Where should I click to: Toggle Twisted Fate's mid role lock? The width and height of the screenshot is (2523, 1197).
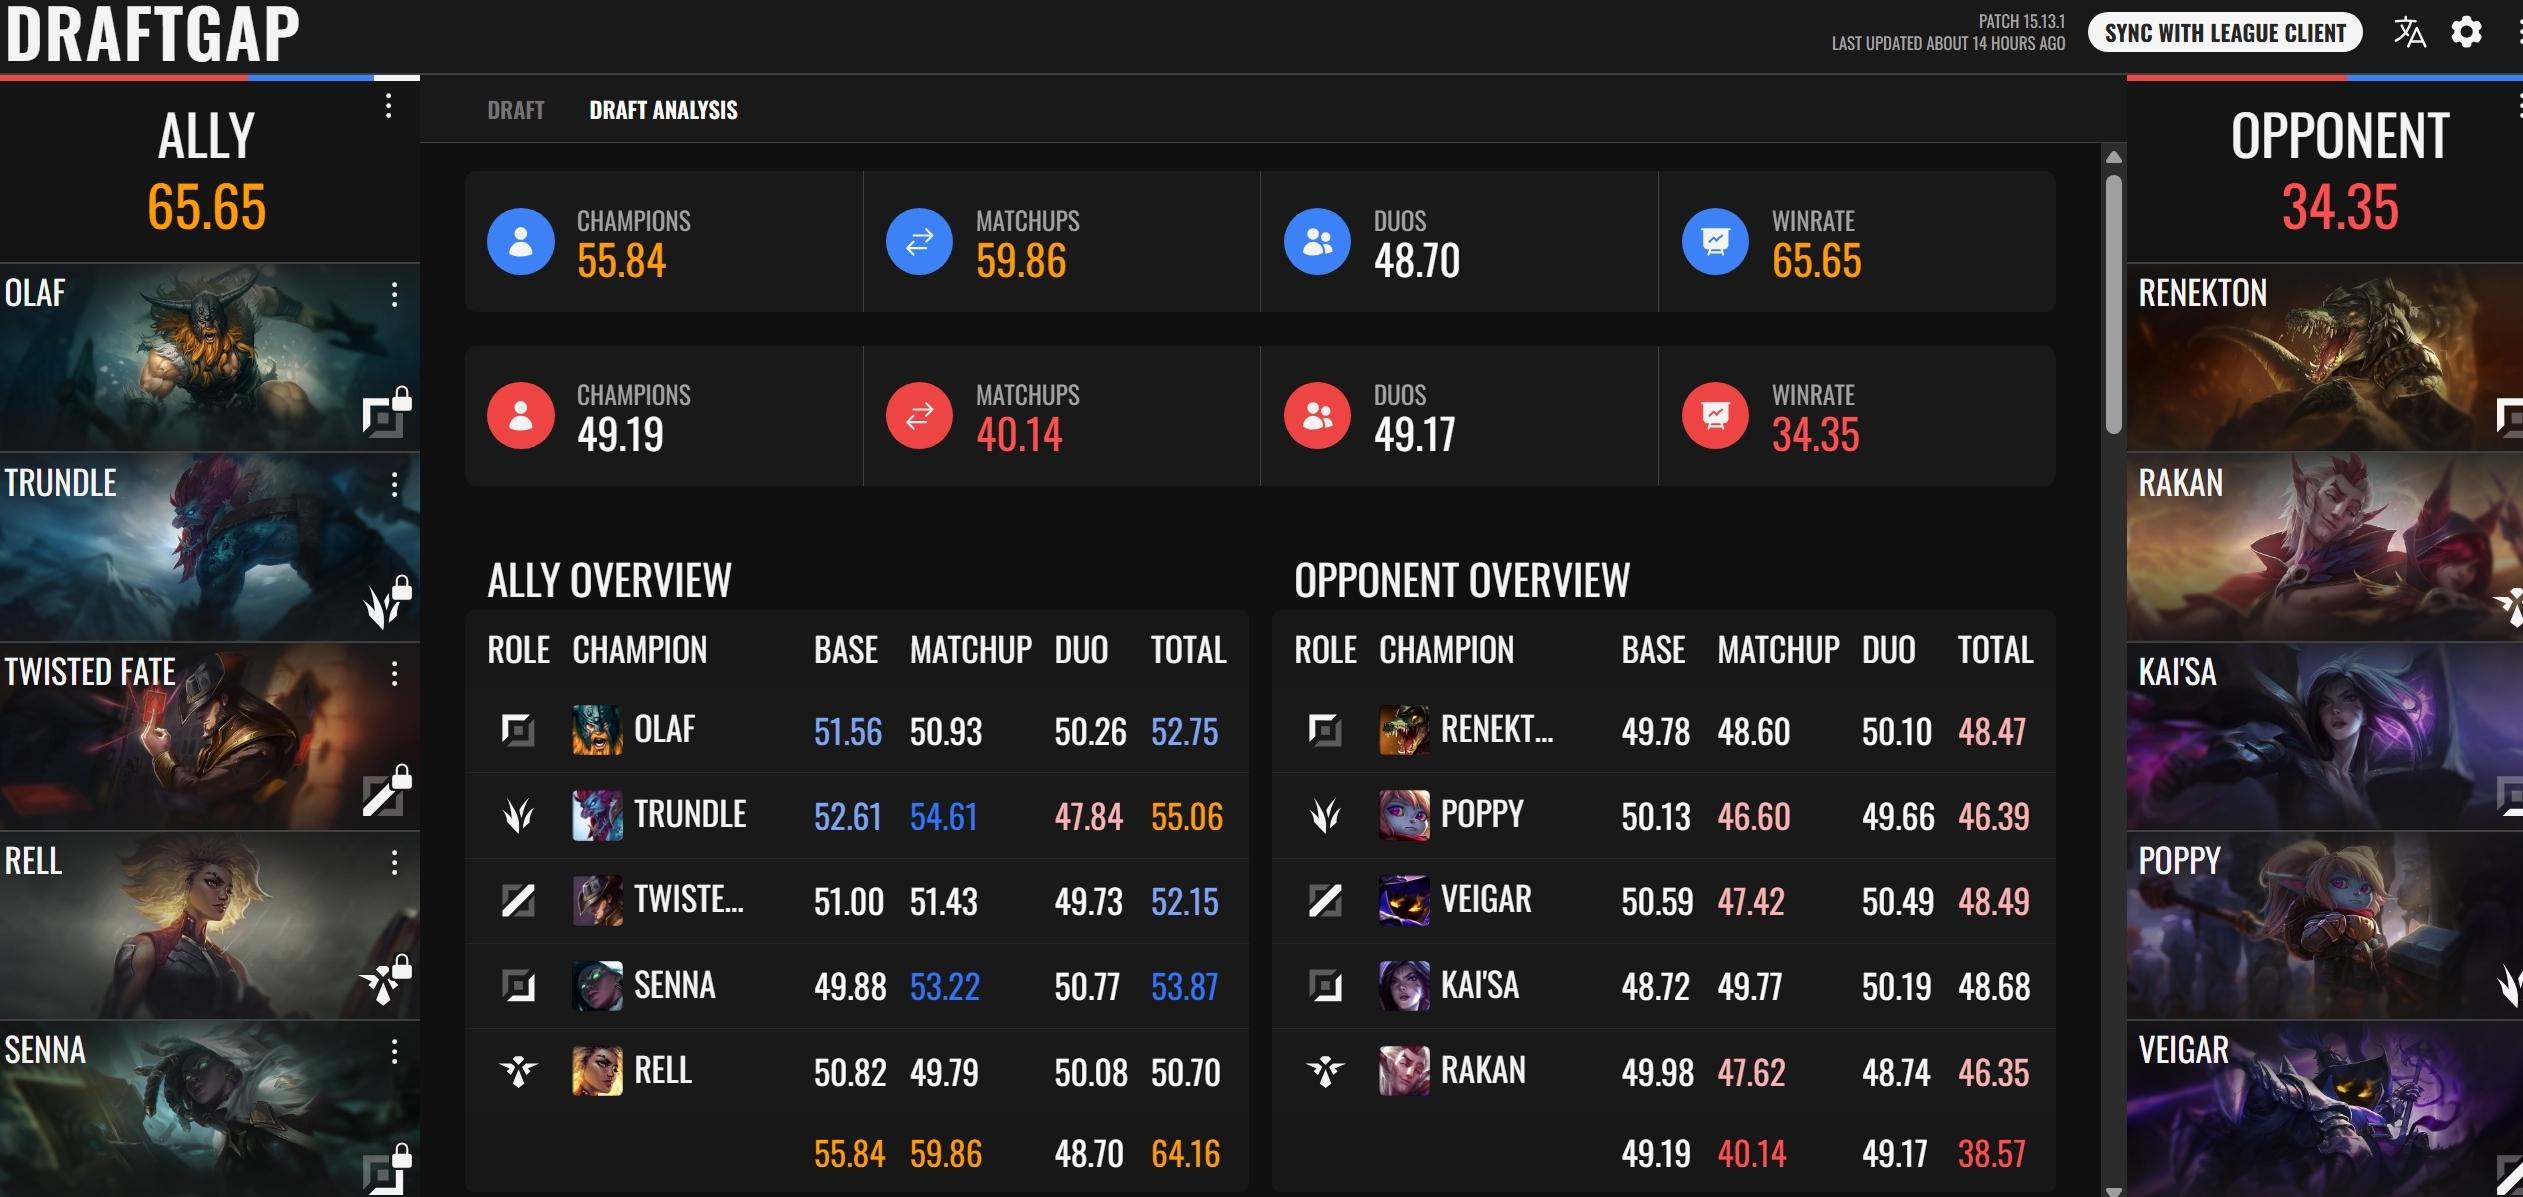click(386, 791)
